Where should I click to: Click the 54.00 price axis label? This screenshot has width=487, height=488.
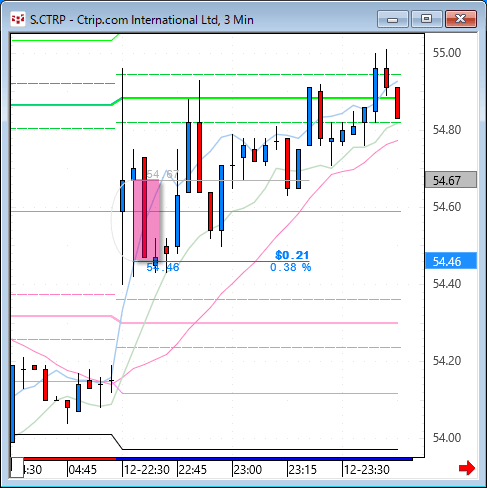click(447, 438)
